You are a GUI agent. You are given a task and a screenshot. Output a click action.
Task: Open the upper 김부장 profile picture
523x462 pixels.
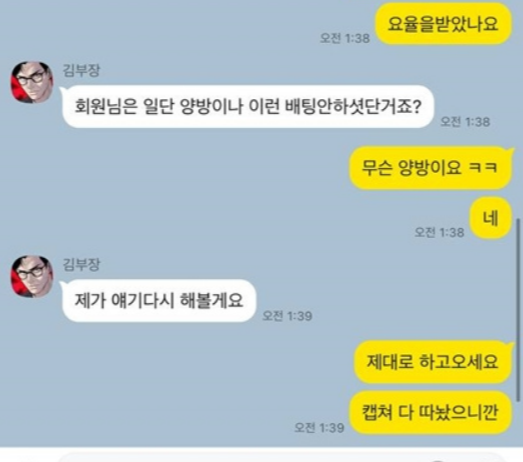(x=32, y=82)
